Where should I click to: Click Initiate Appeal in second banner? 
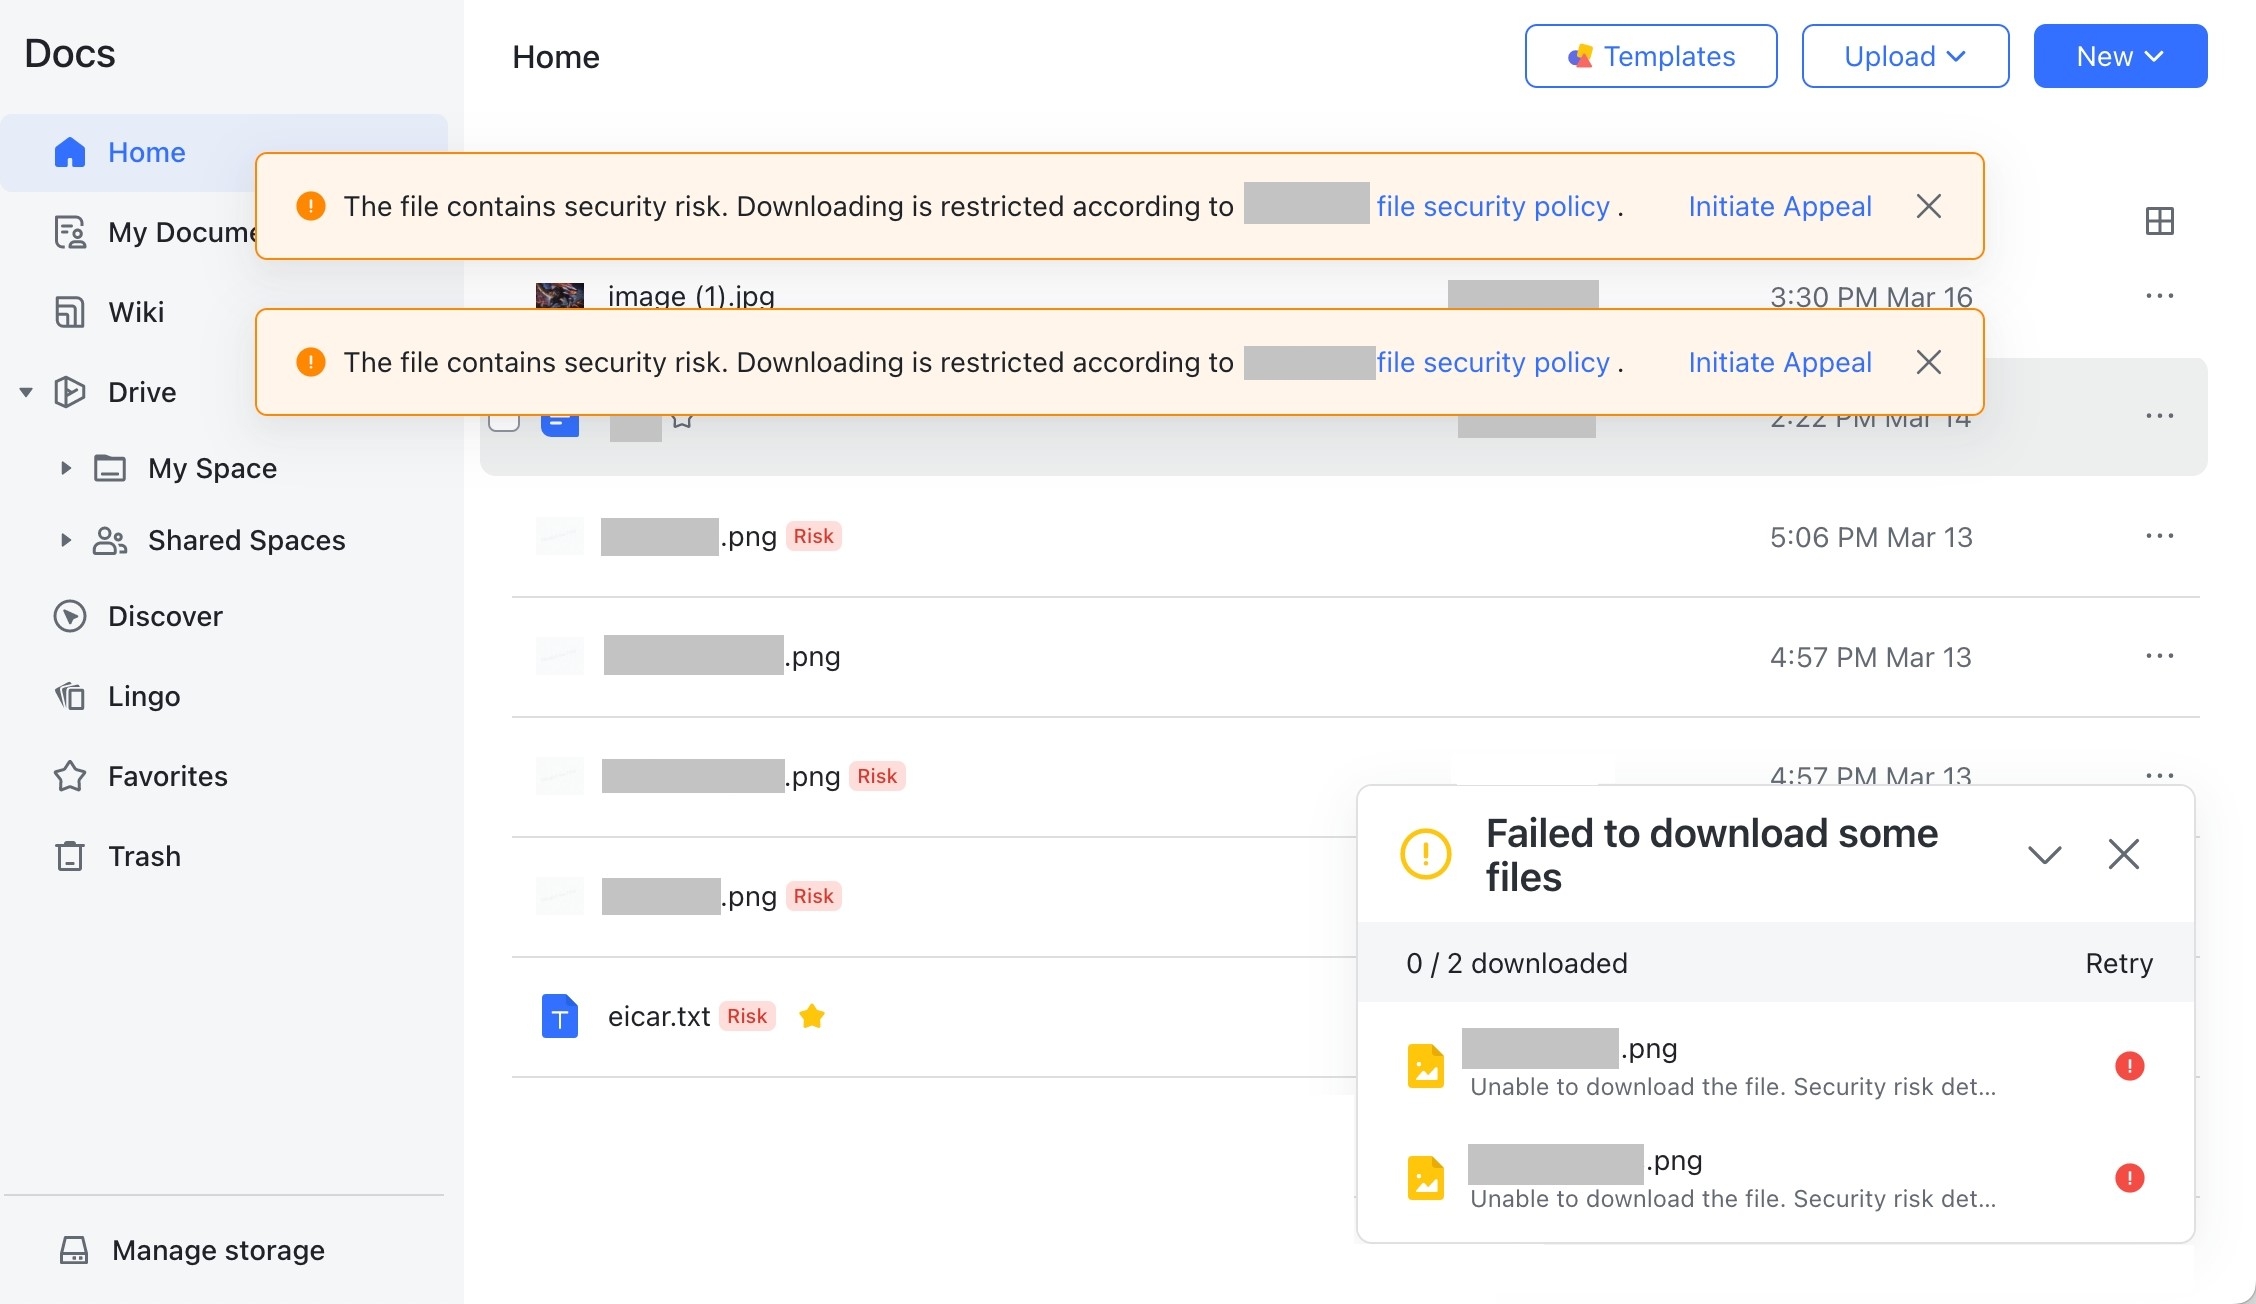coord(1780,362)
